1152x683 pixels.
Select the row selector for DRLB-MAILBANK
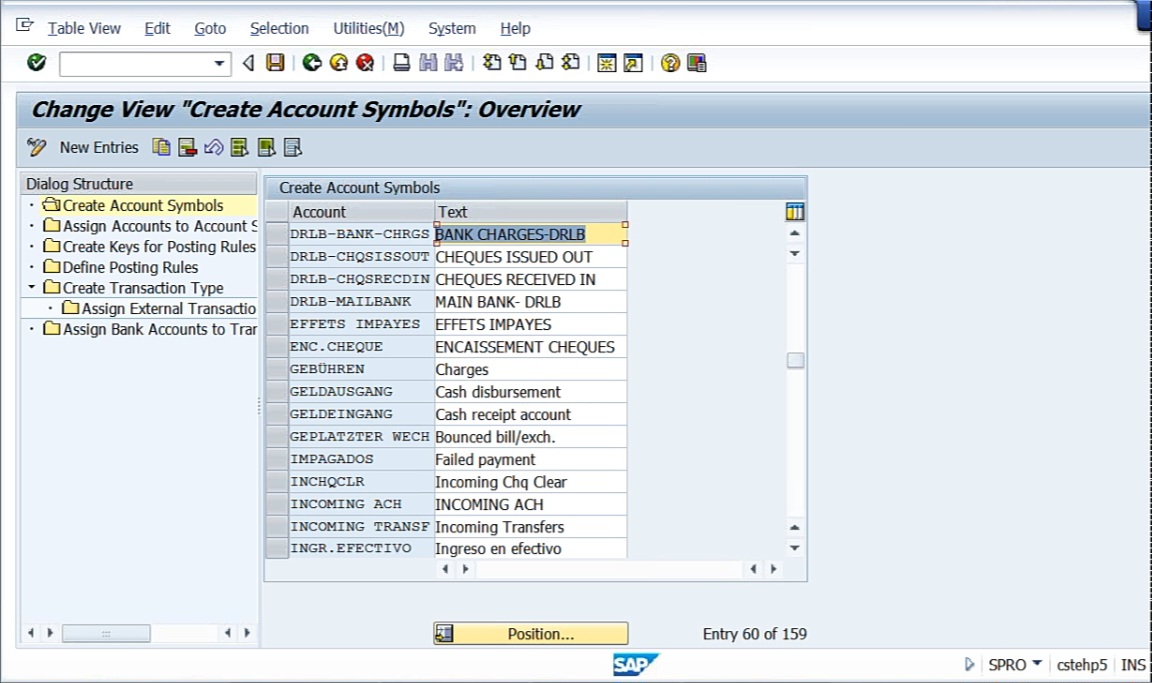(277, 302)
